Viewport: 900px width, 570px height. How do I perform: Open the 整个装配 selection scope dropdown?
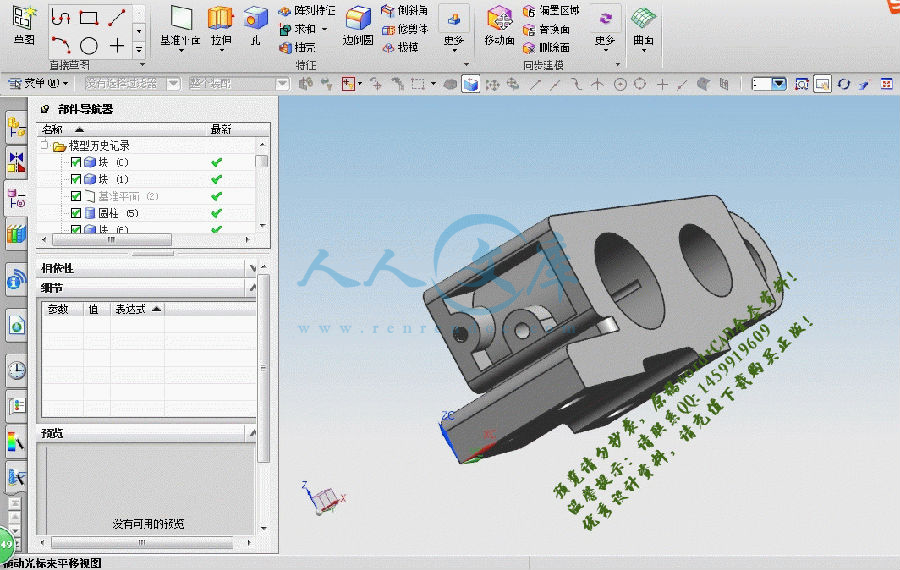(282, 84)
